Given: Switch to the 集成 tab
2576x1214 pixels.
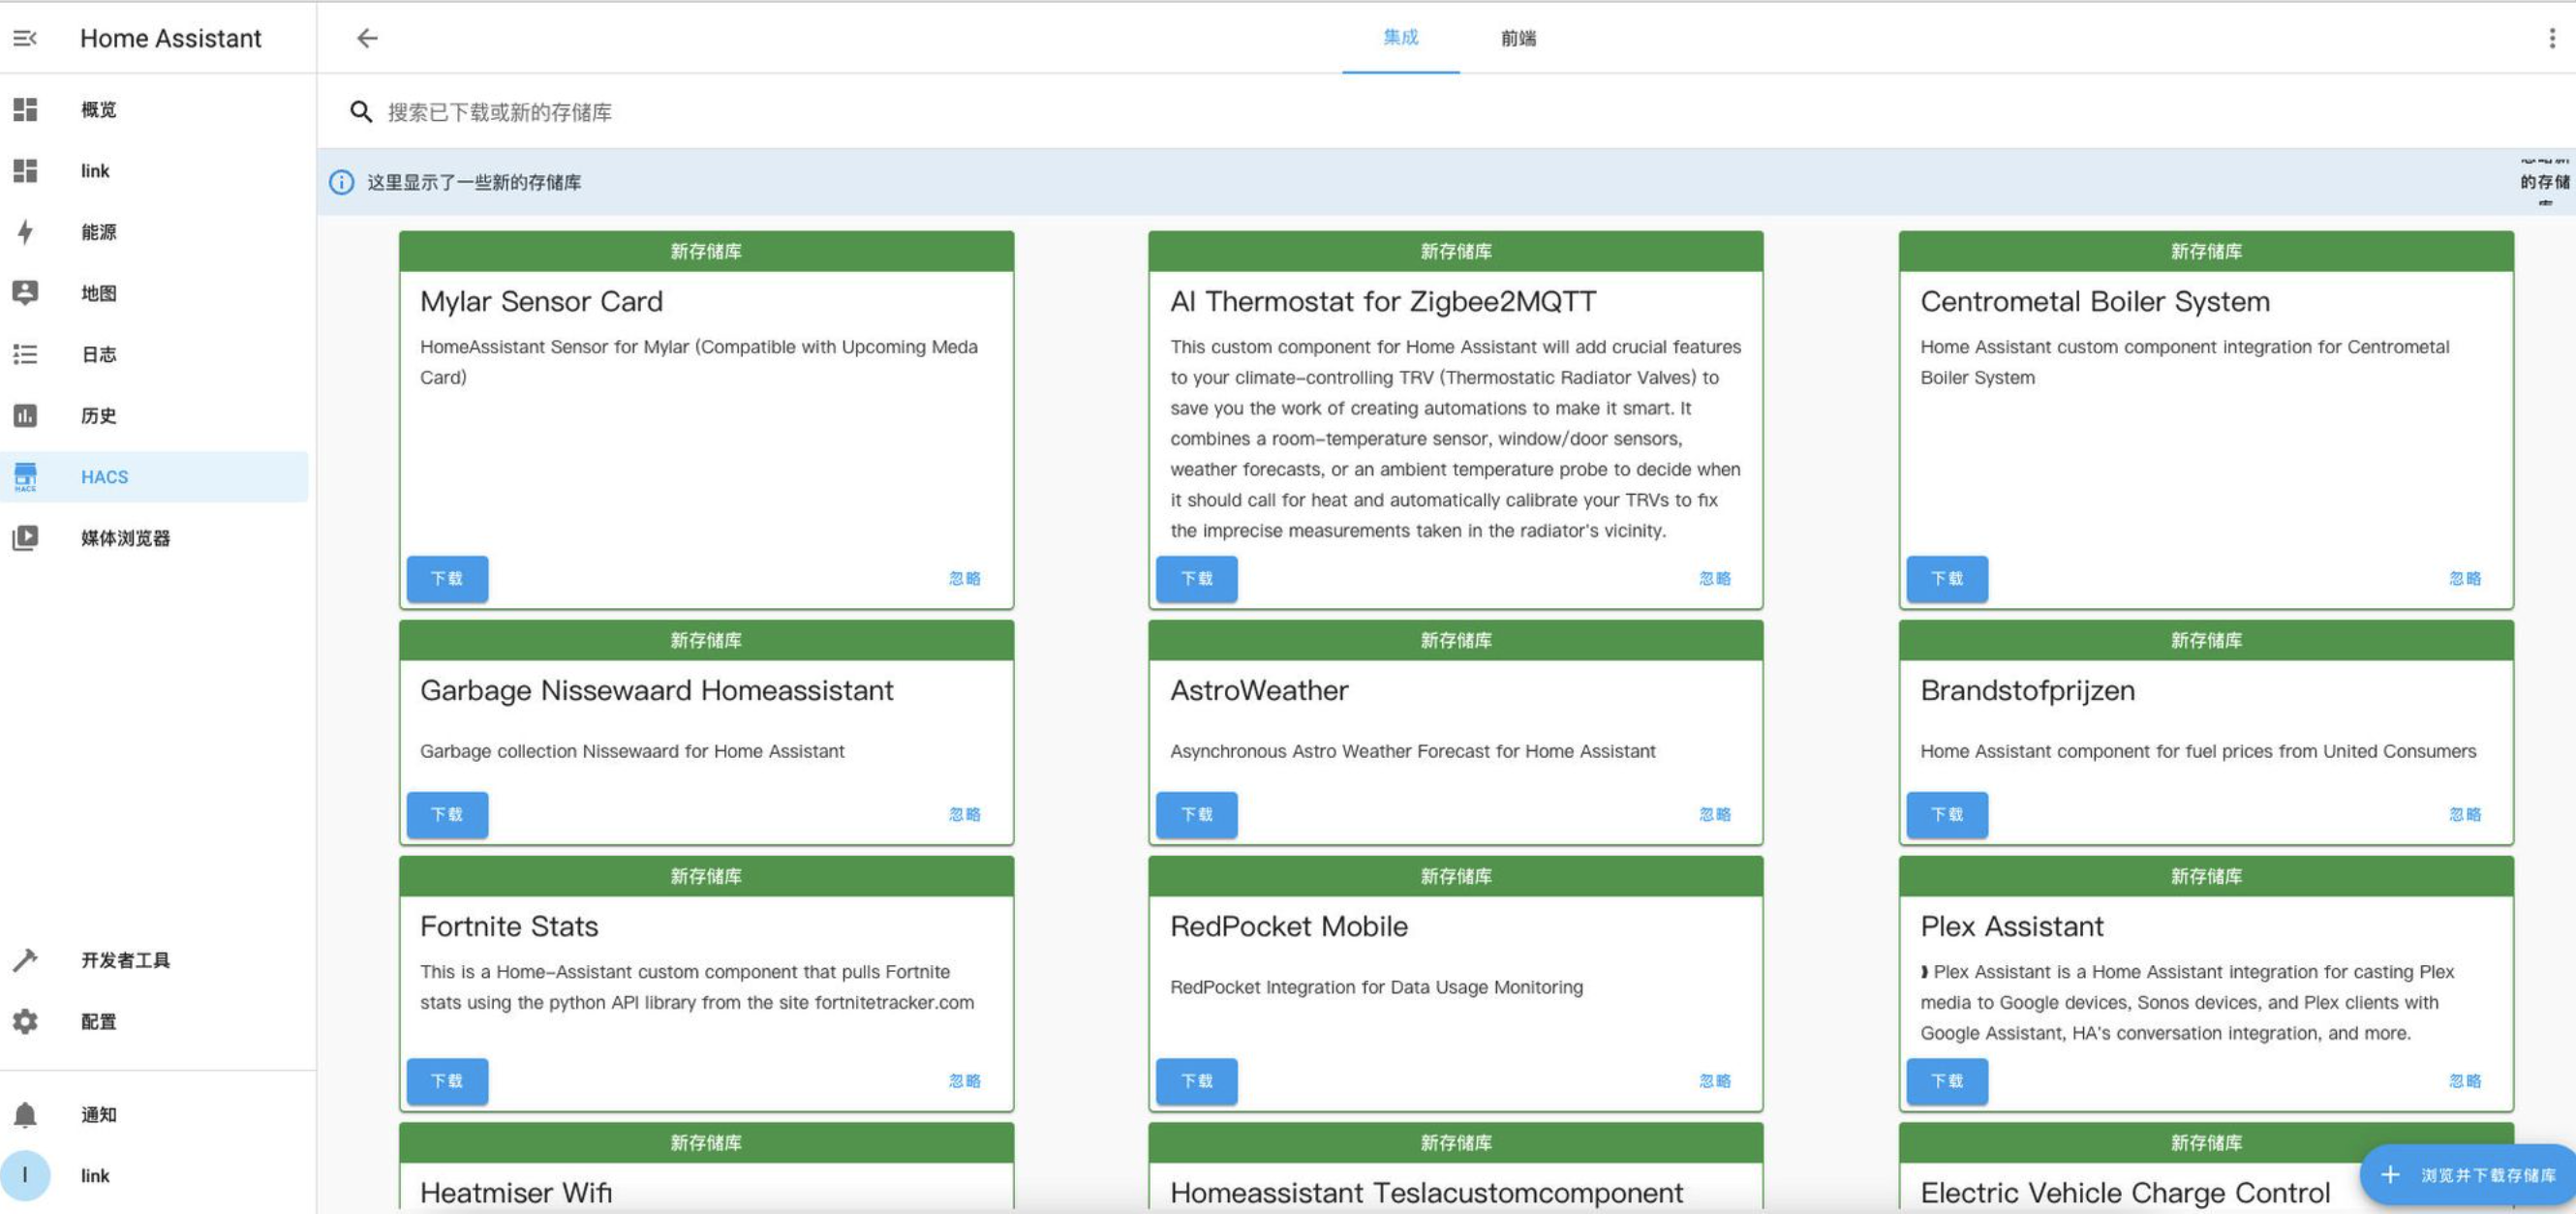Looking at the screenshot, I should tap(1400, 38).
